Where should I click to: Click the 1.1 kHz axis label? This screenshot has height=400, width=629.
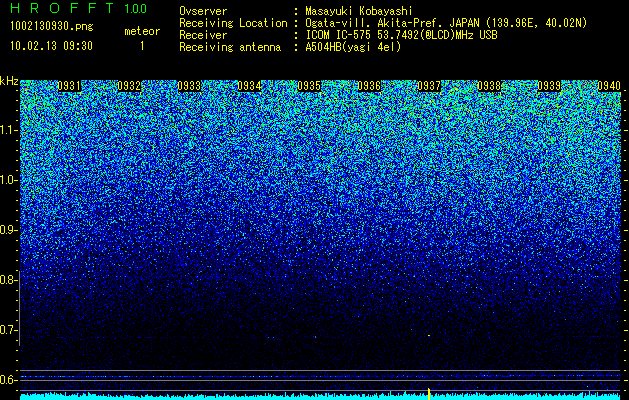tap(8, 130)
